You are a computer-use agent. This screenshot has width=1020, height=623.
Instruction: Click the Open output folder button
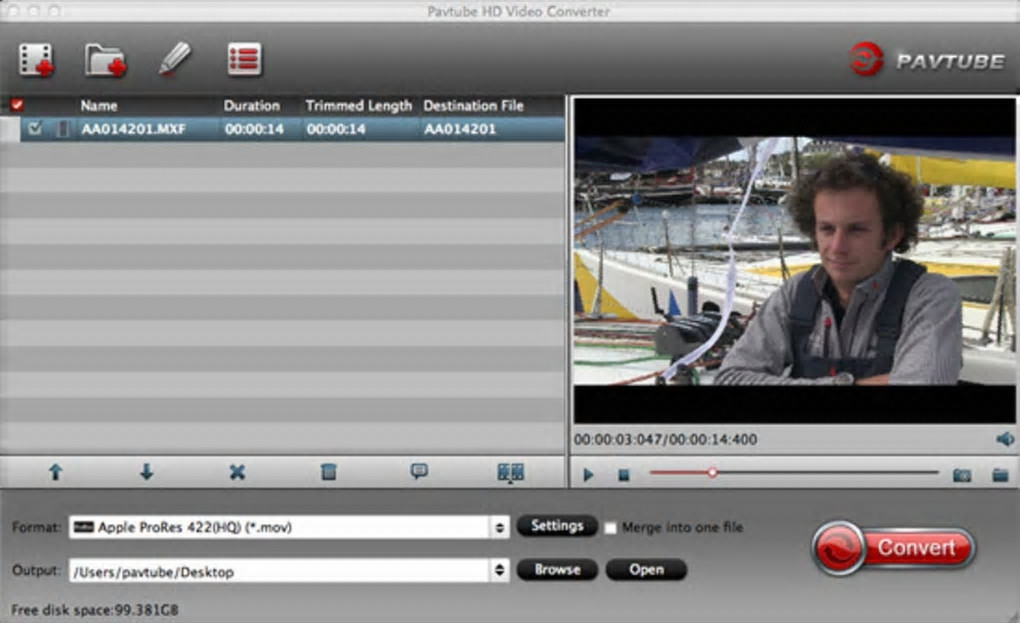pos(646,570)
